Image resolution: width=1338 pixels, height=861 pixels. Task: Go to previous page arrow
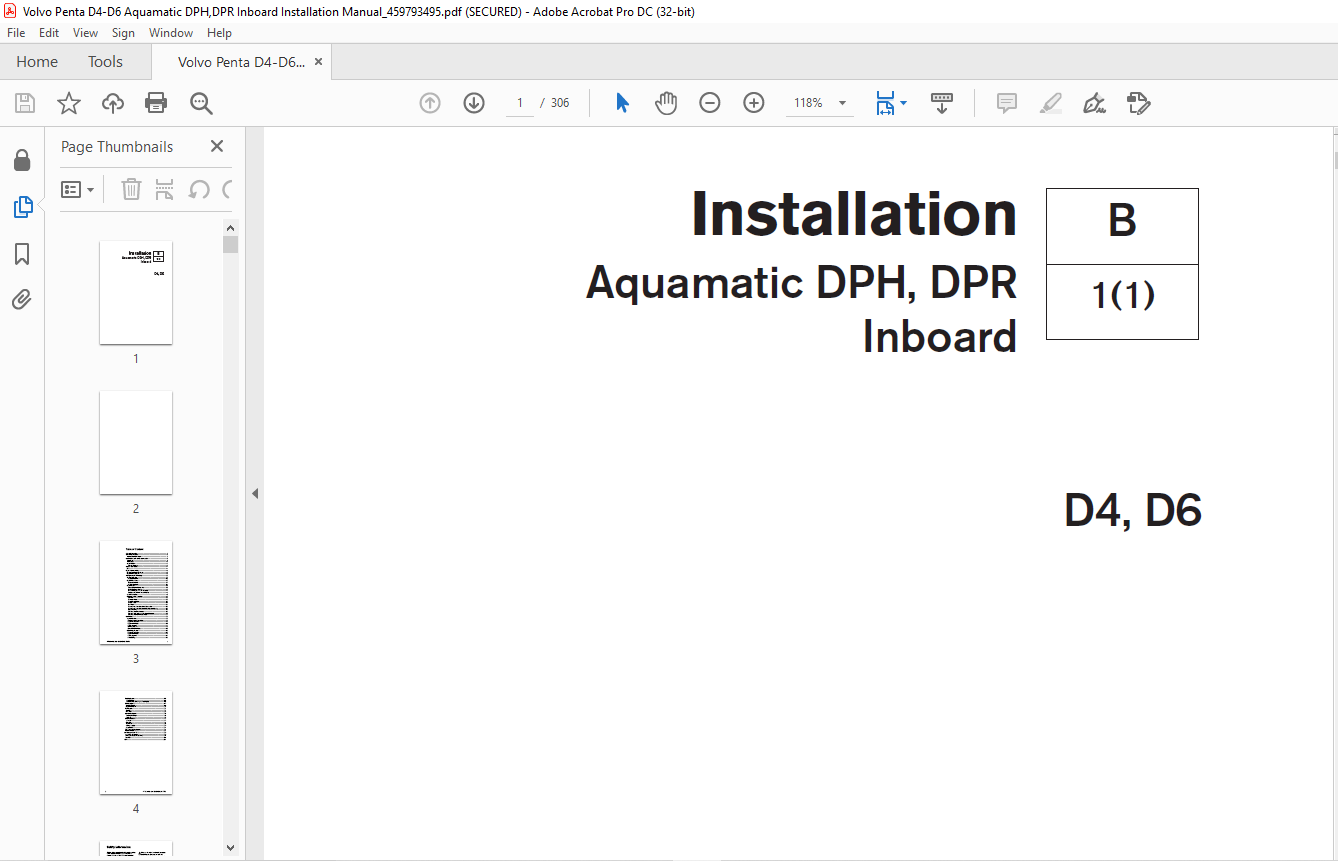pos(430,103)
